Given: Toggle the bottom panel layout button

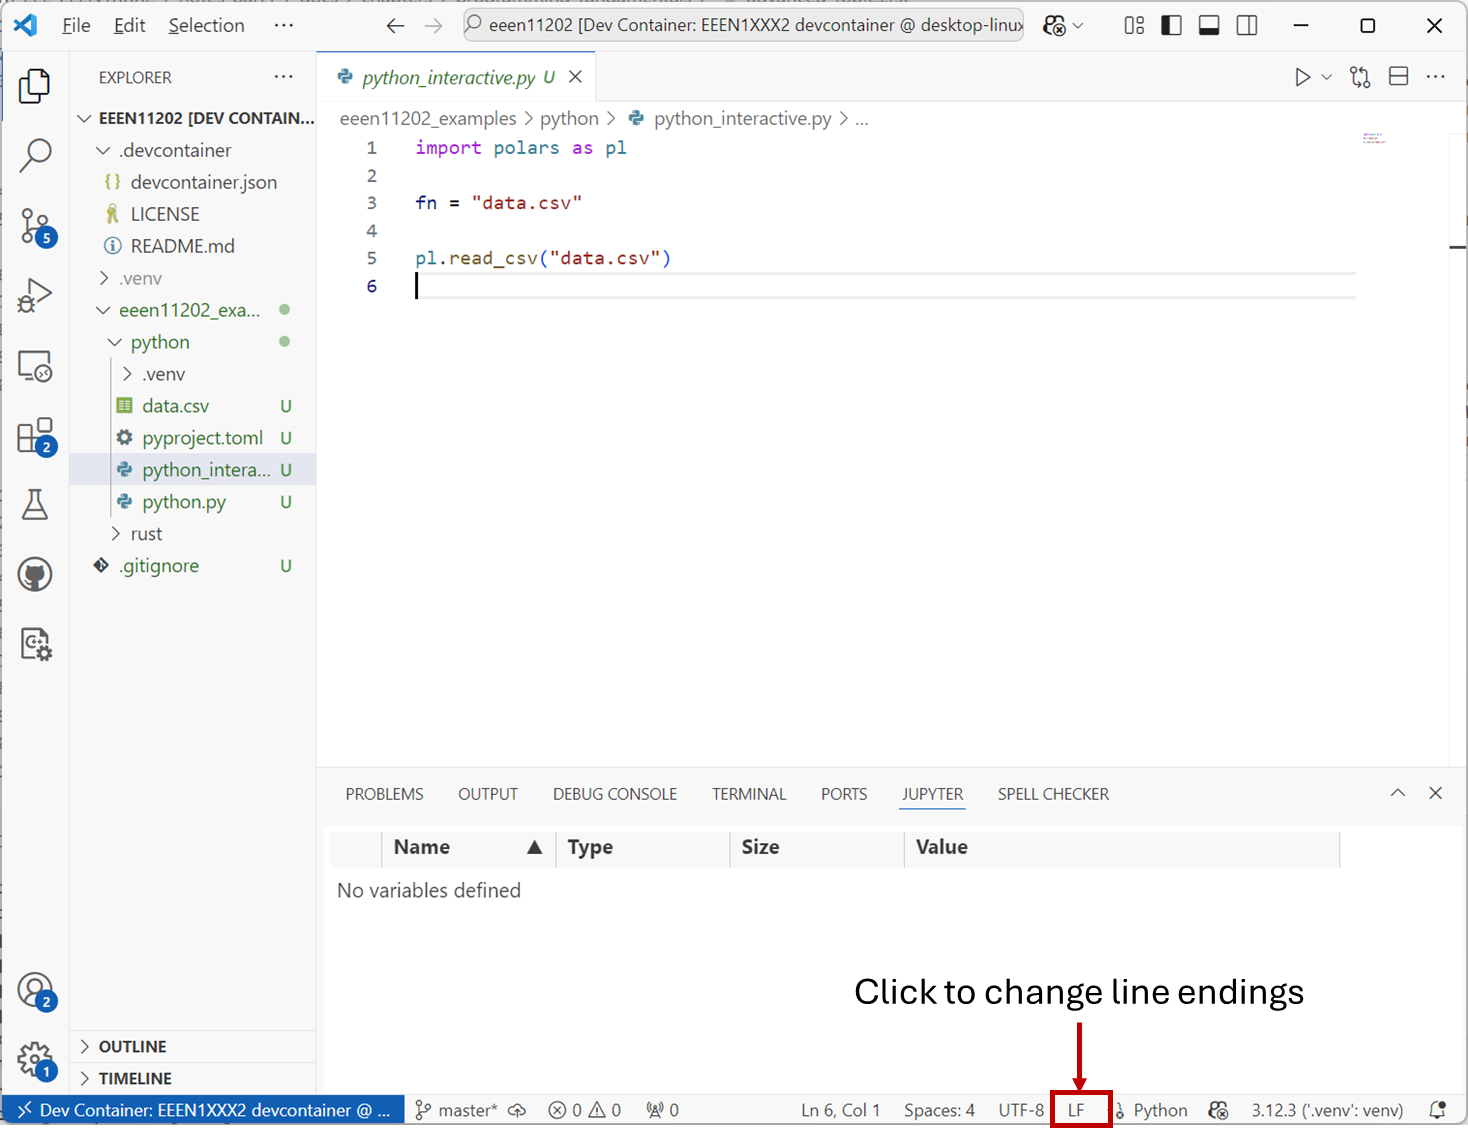Looking at the screenshot, I should (x=1209, y=25).
